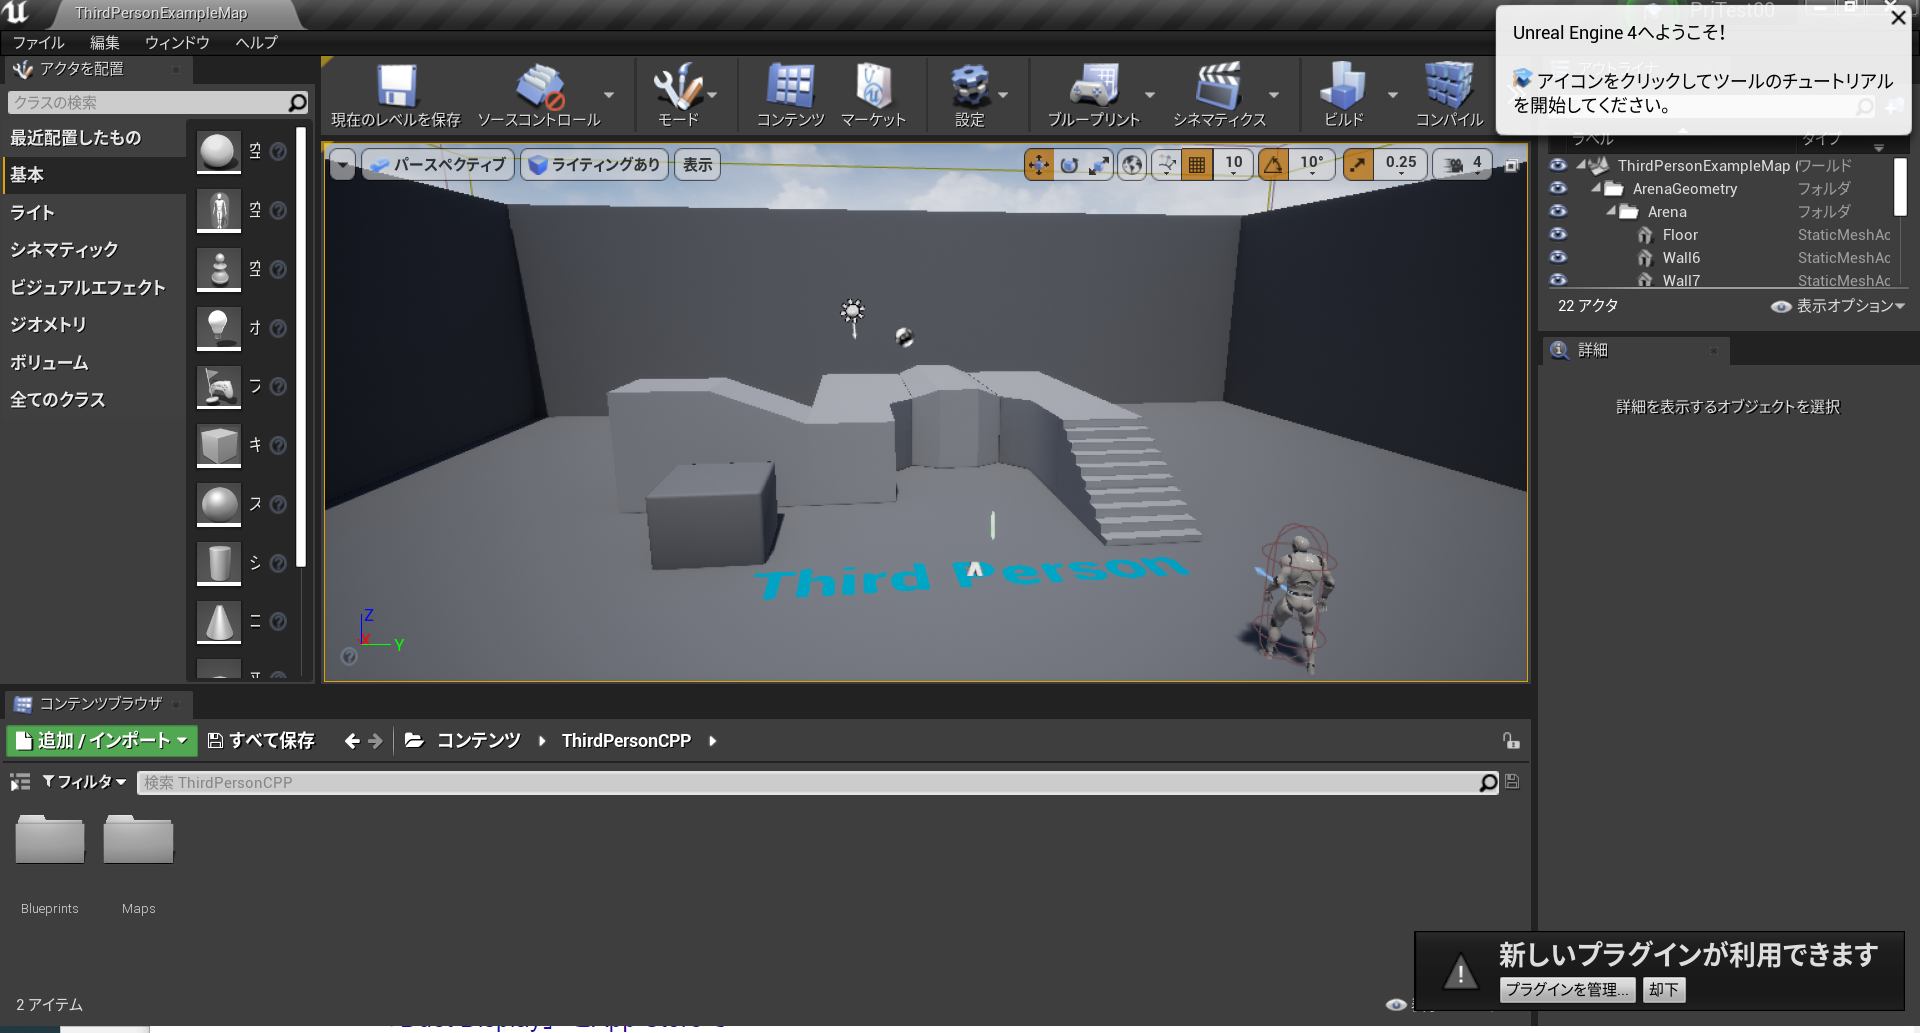Hide Floor actor with eye icon
The height and width of the screenshot is (1033, 1920).
[1558, 234]
